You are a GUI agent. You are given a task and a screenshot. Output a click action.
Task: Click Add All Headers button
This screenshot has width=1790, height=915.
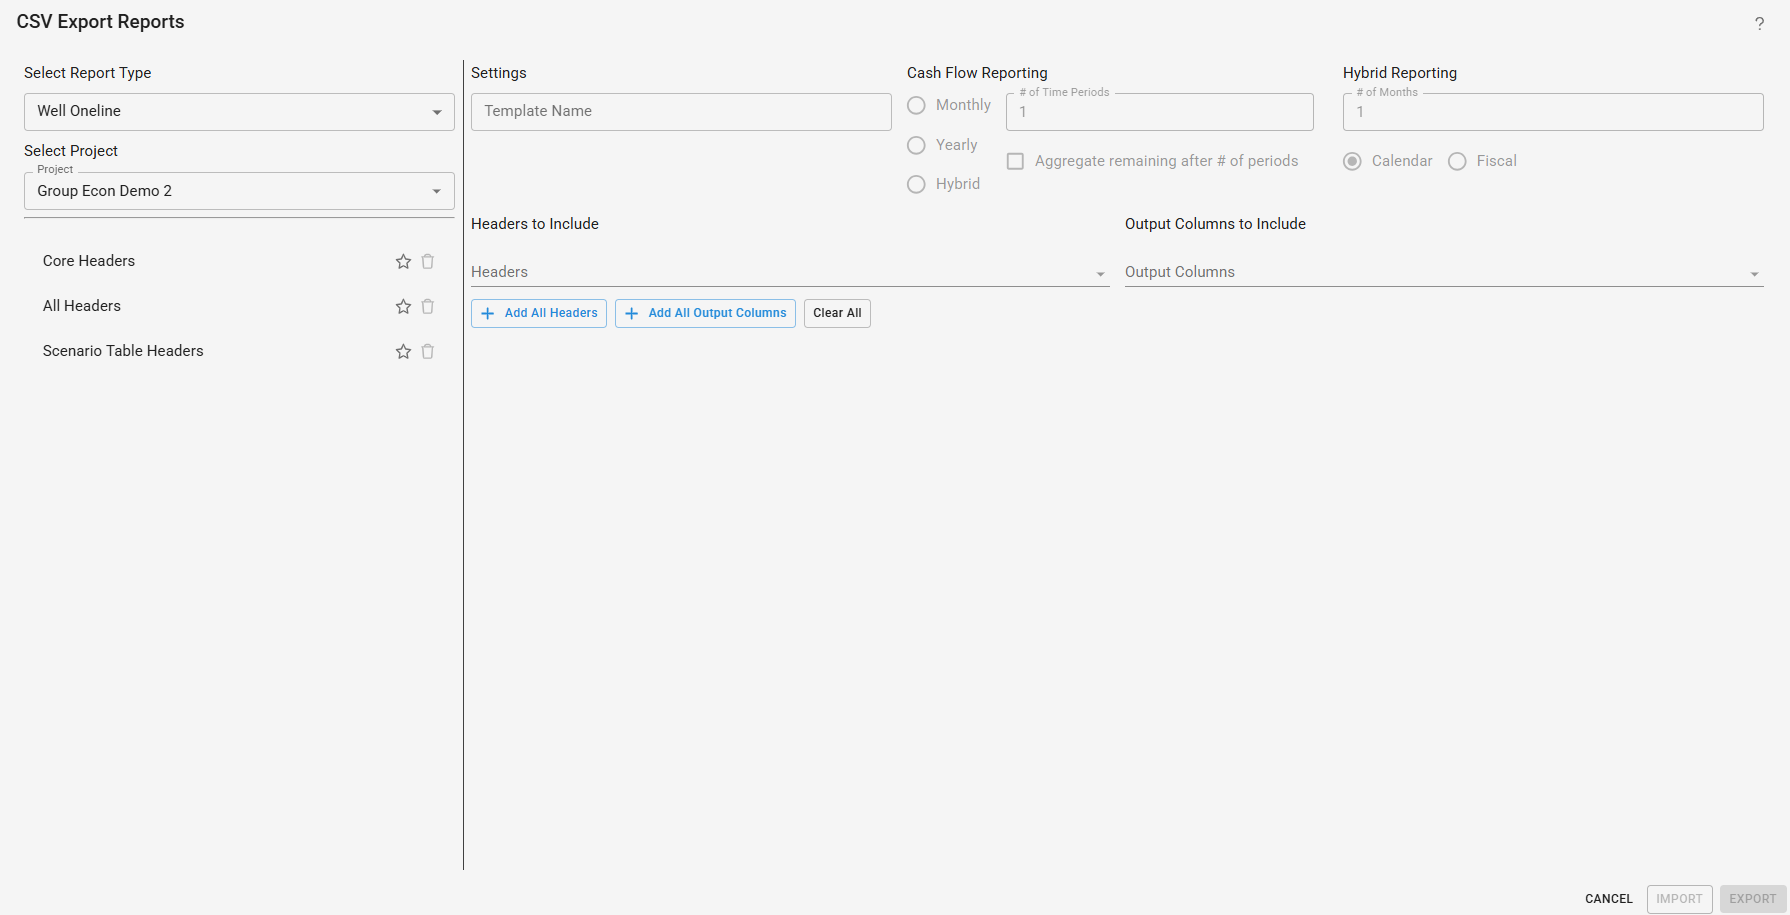539,314
